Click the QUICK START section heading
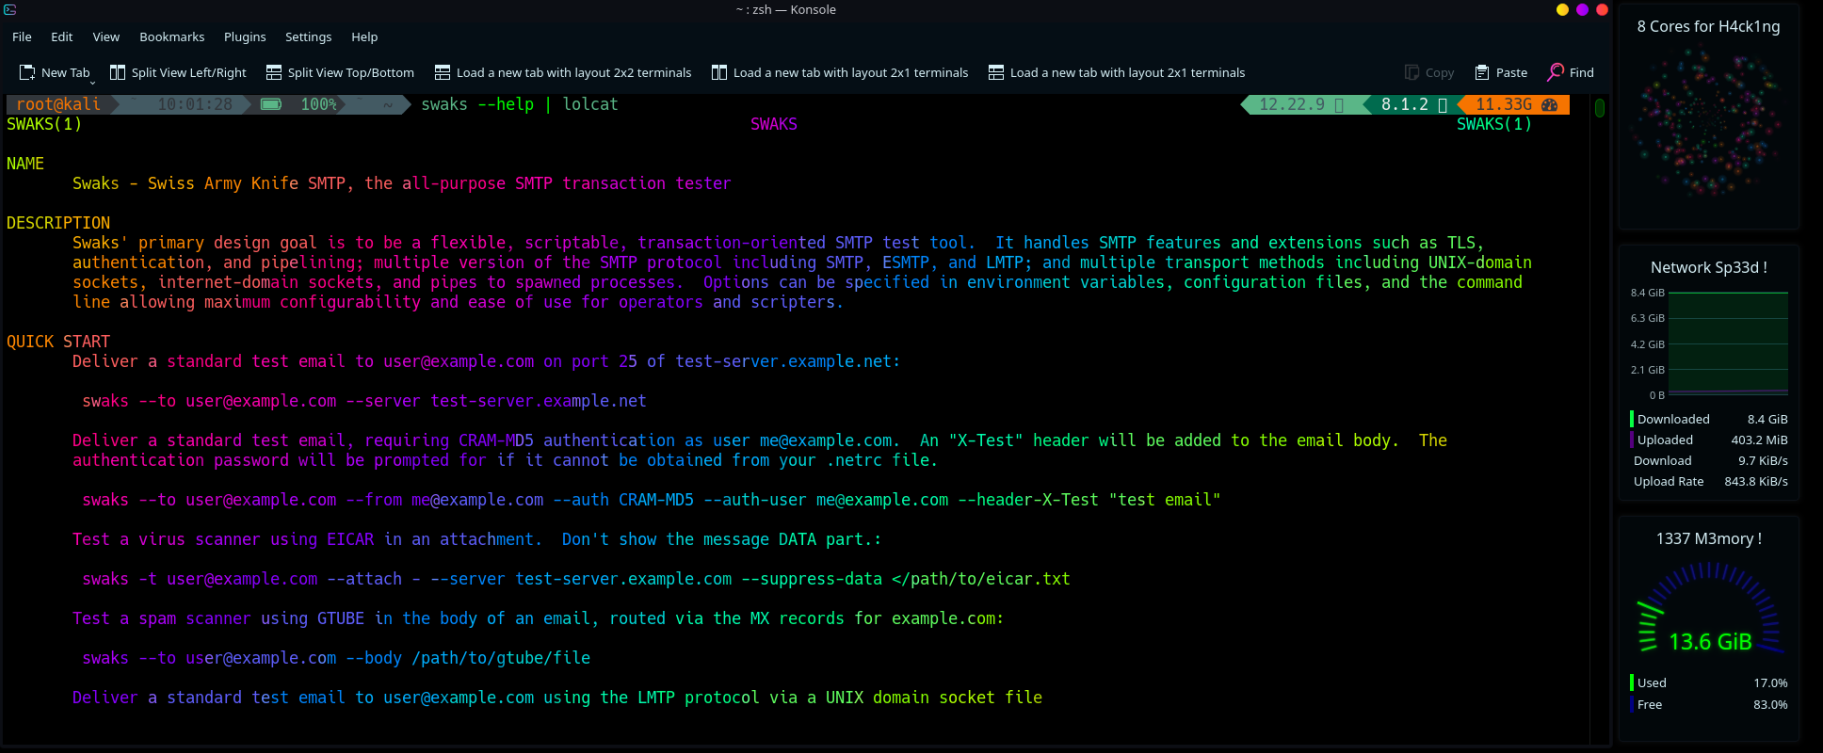This screenshot has height=753, width=1823. pyautogui.click(x=58, y=341)
